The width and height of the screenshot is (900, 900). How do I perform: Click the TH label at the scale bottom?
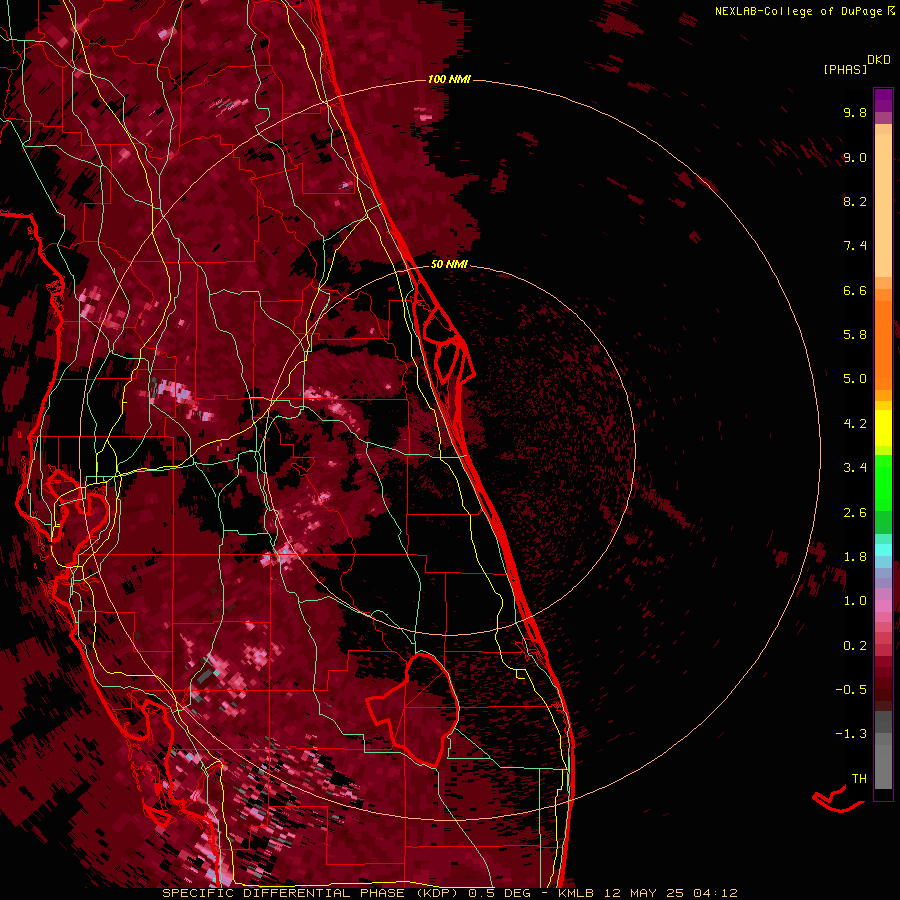coord(859,779)
